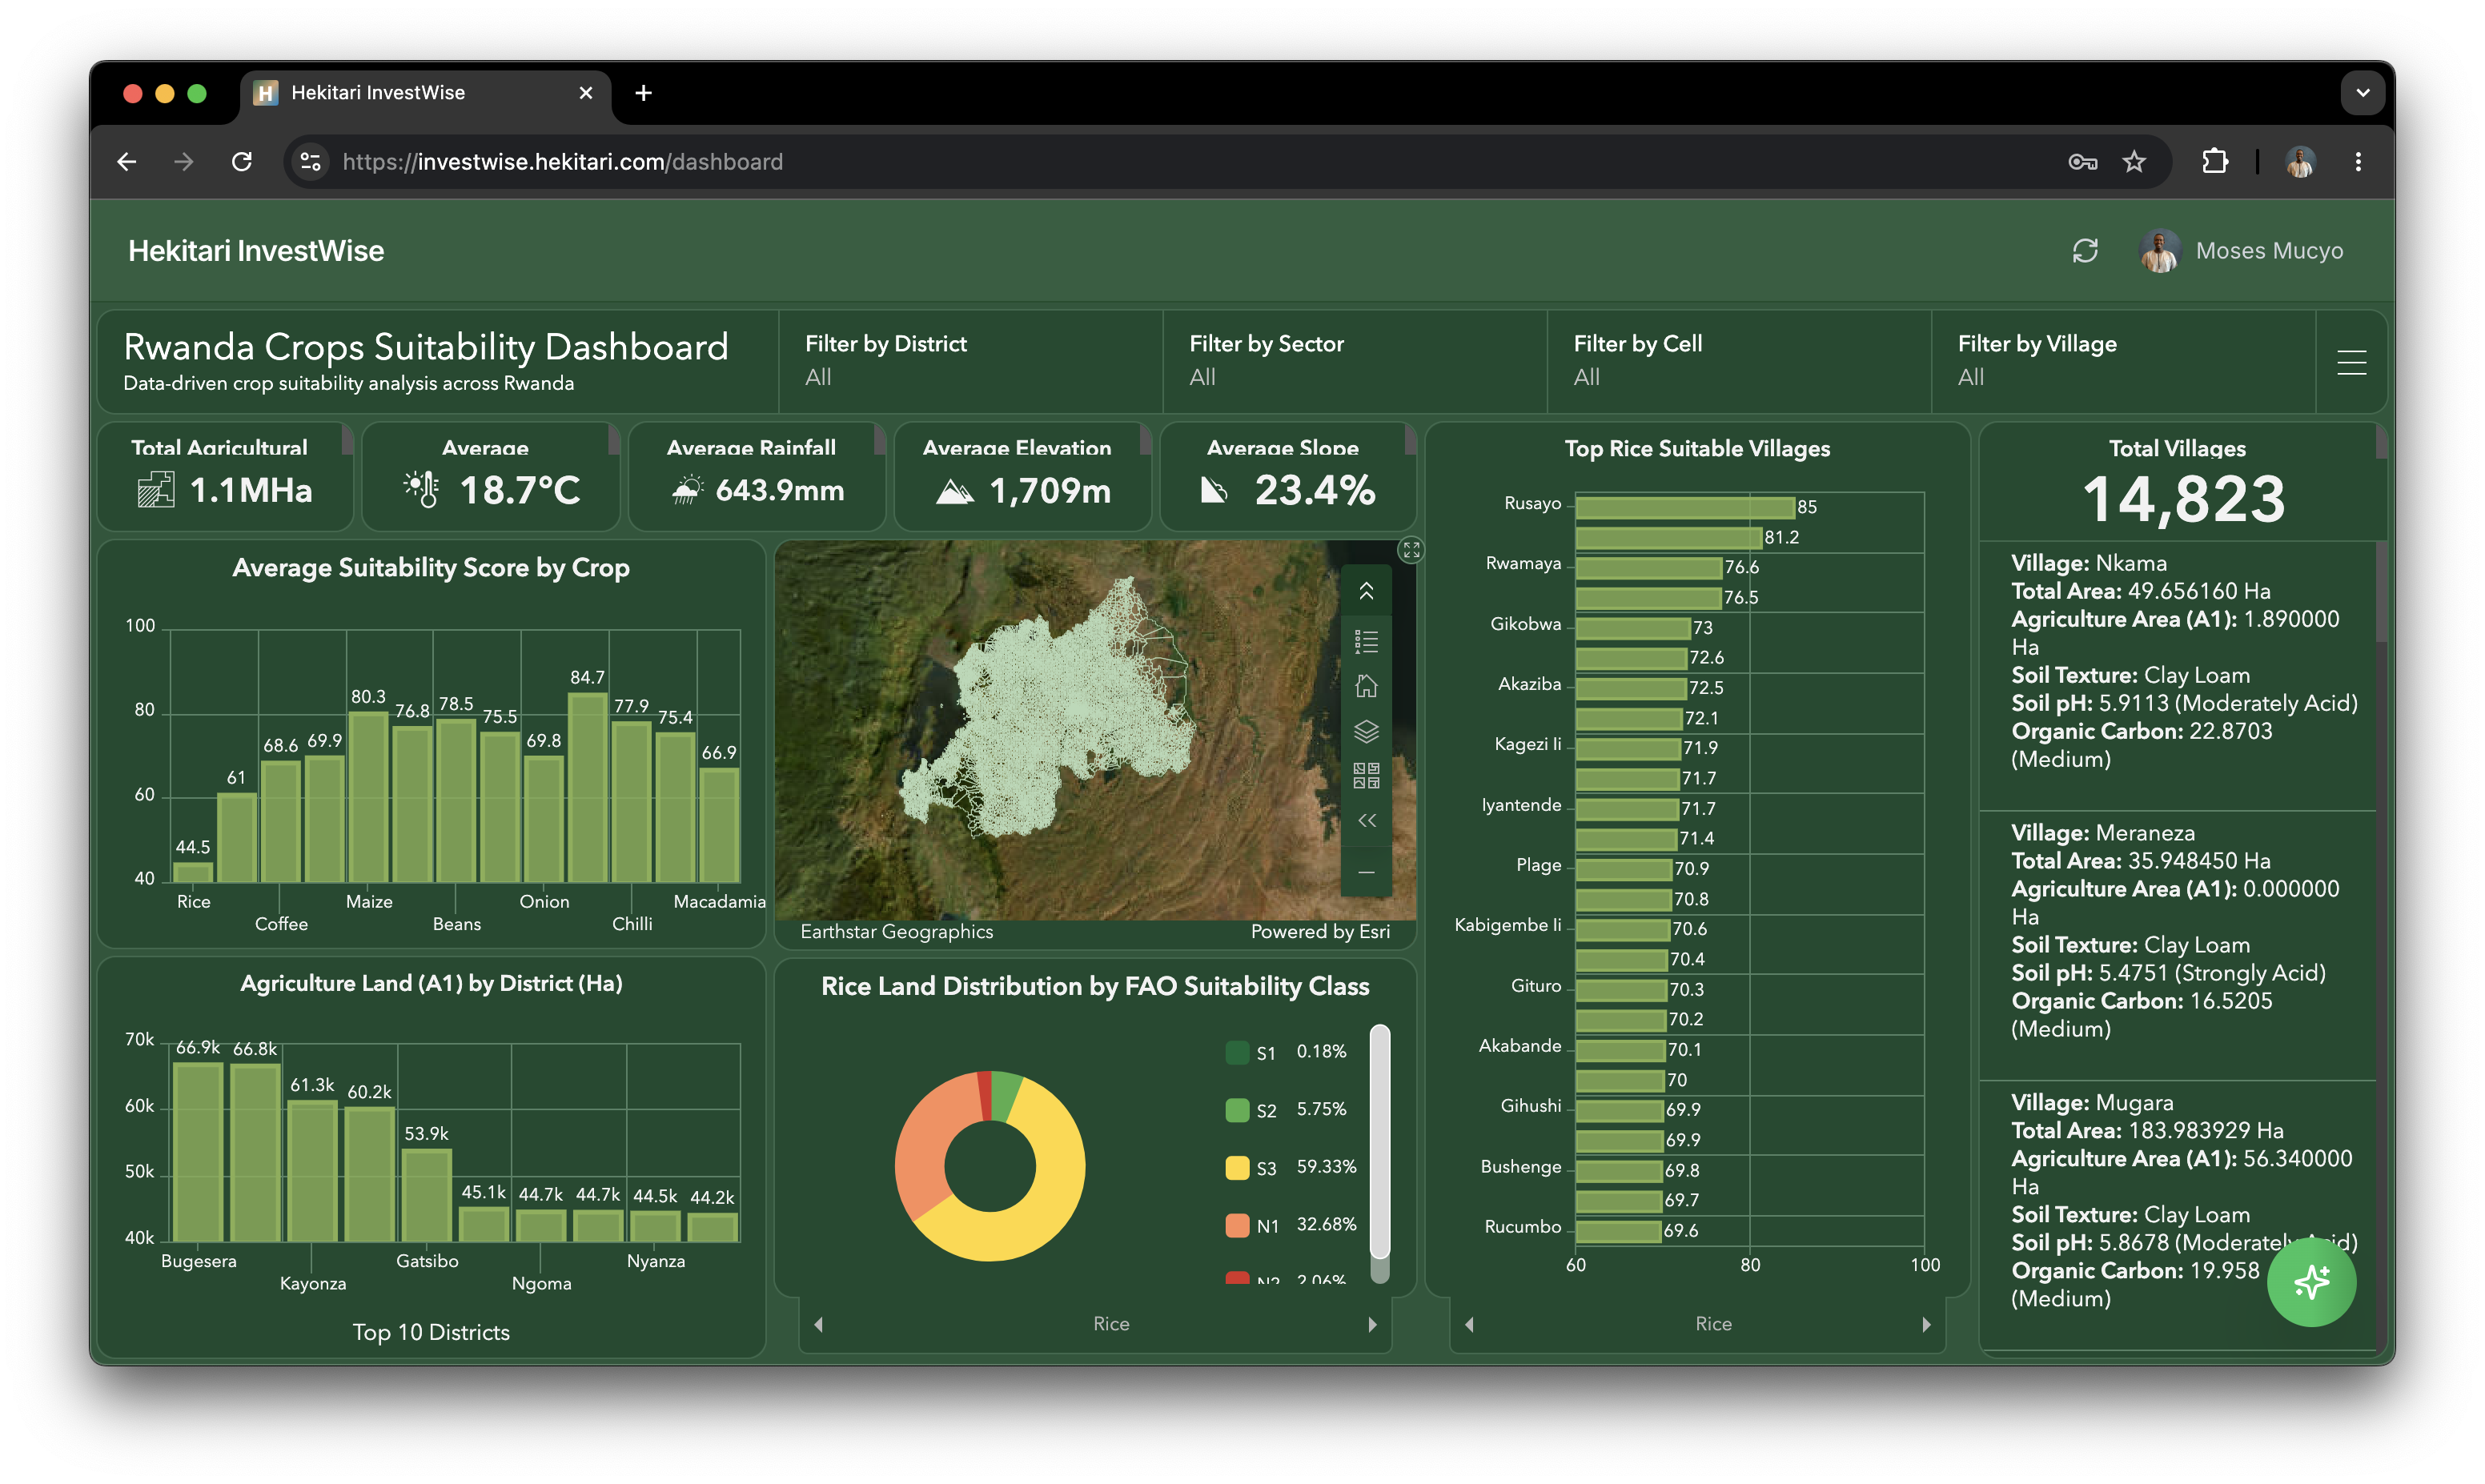
Task: Open browser extensions puzzle icon
Action: (2214, 162)
